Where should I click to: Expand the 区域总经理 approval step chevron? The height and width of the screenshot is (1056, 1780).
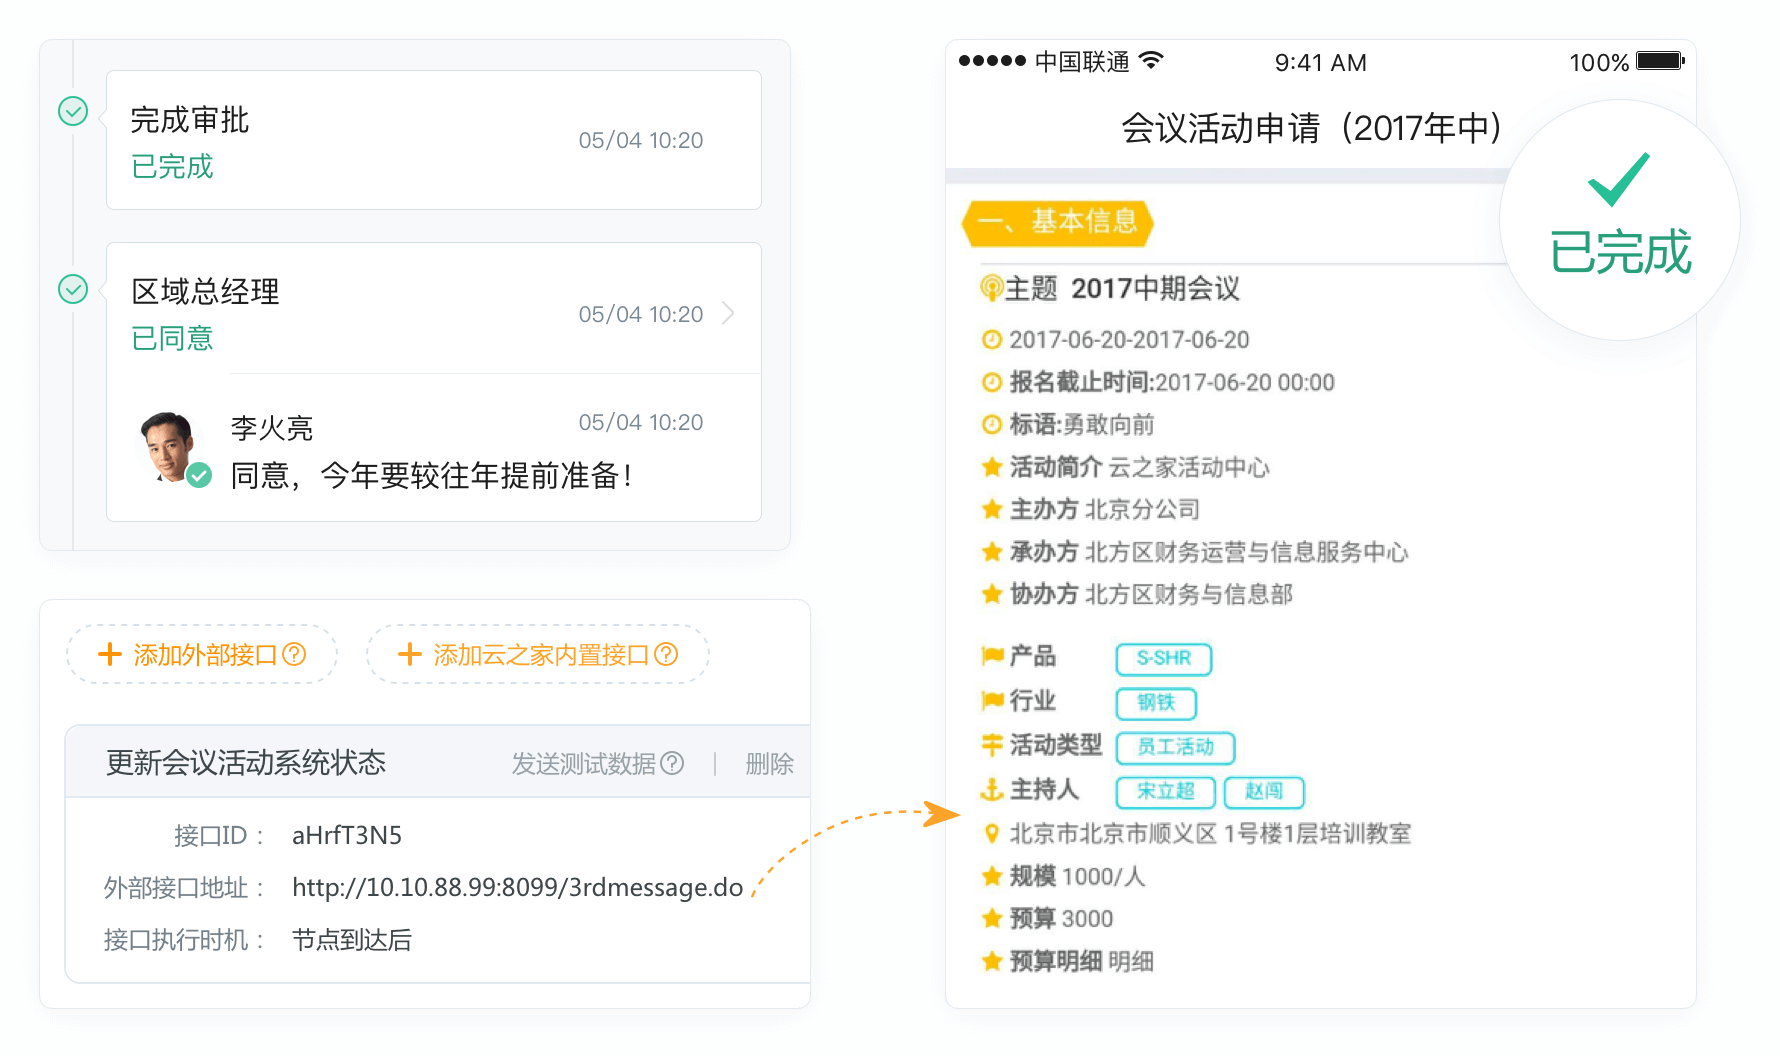click(728, 313)
